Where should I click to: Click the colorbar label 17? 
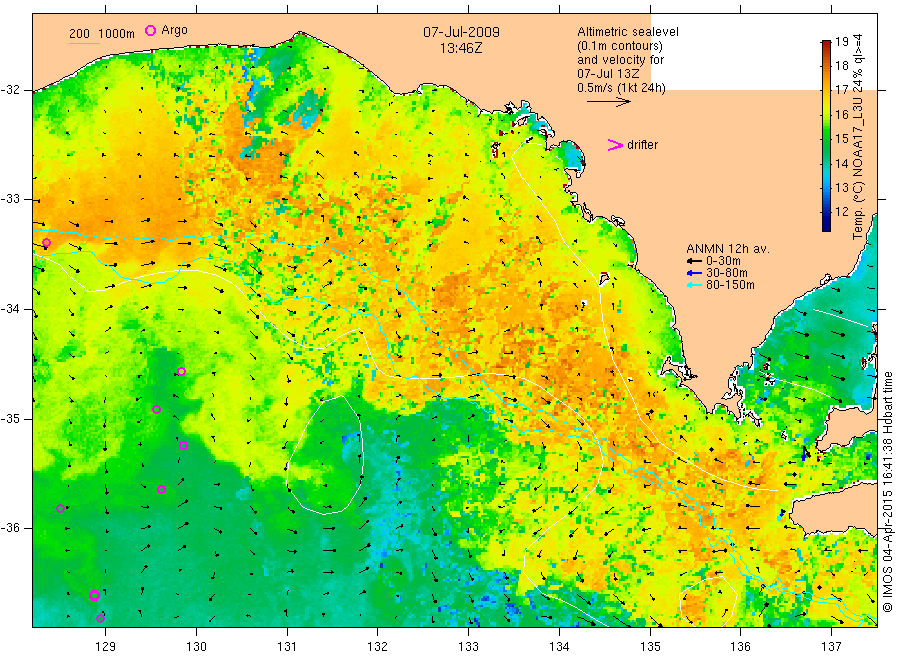coord(841,90)
